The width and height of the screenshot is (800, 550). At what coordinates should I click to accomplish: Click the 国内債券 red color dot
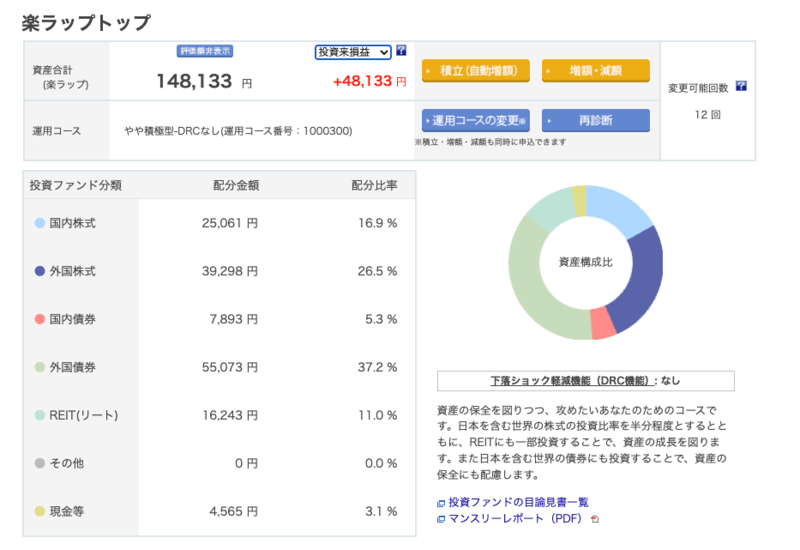tap(40, 319)
